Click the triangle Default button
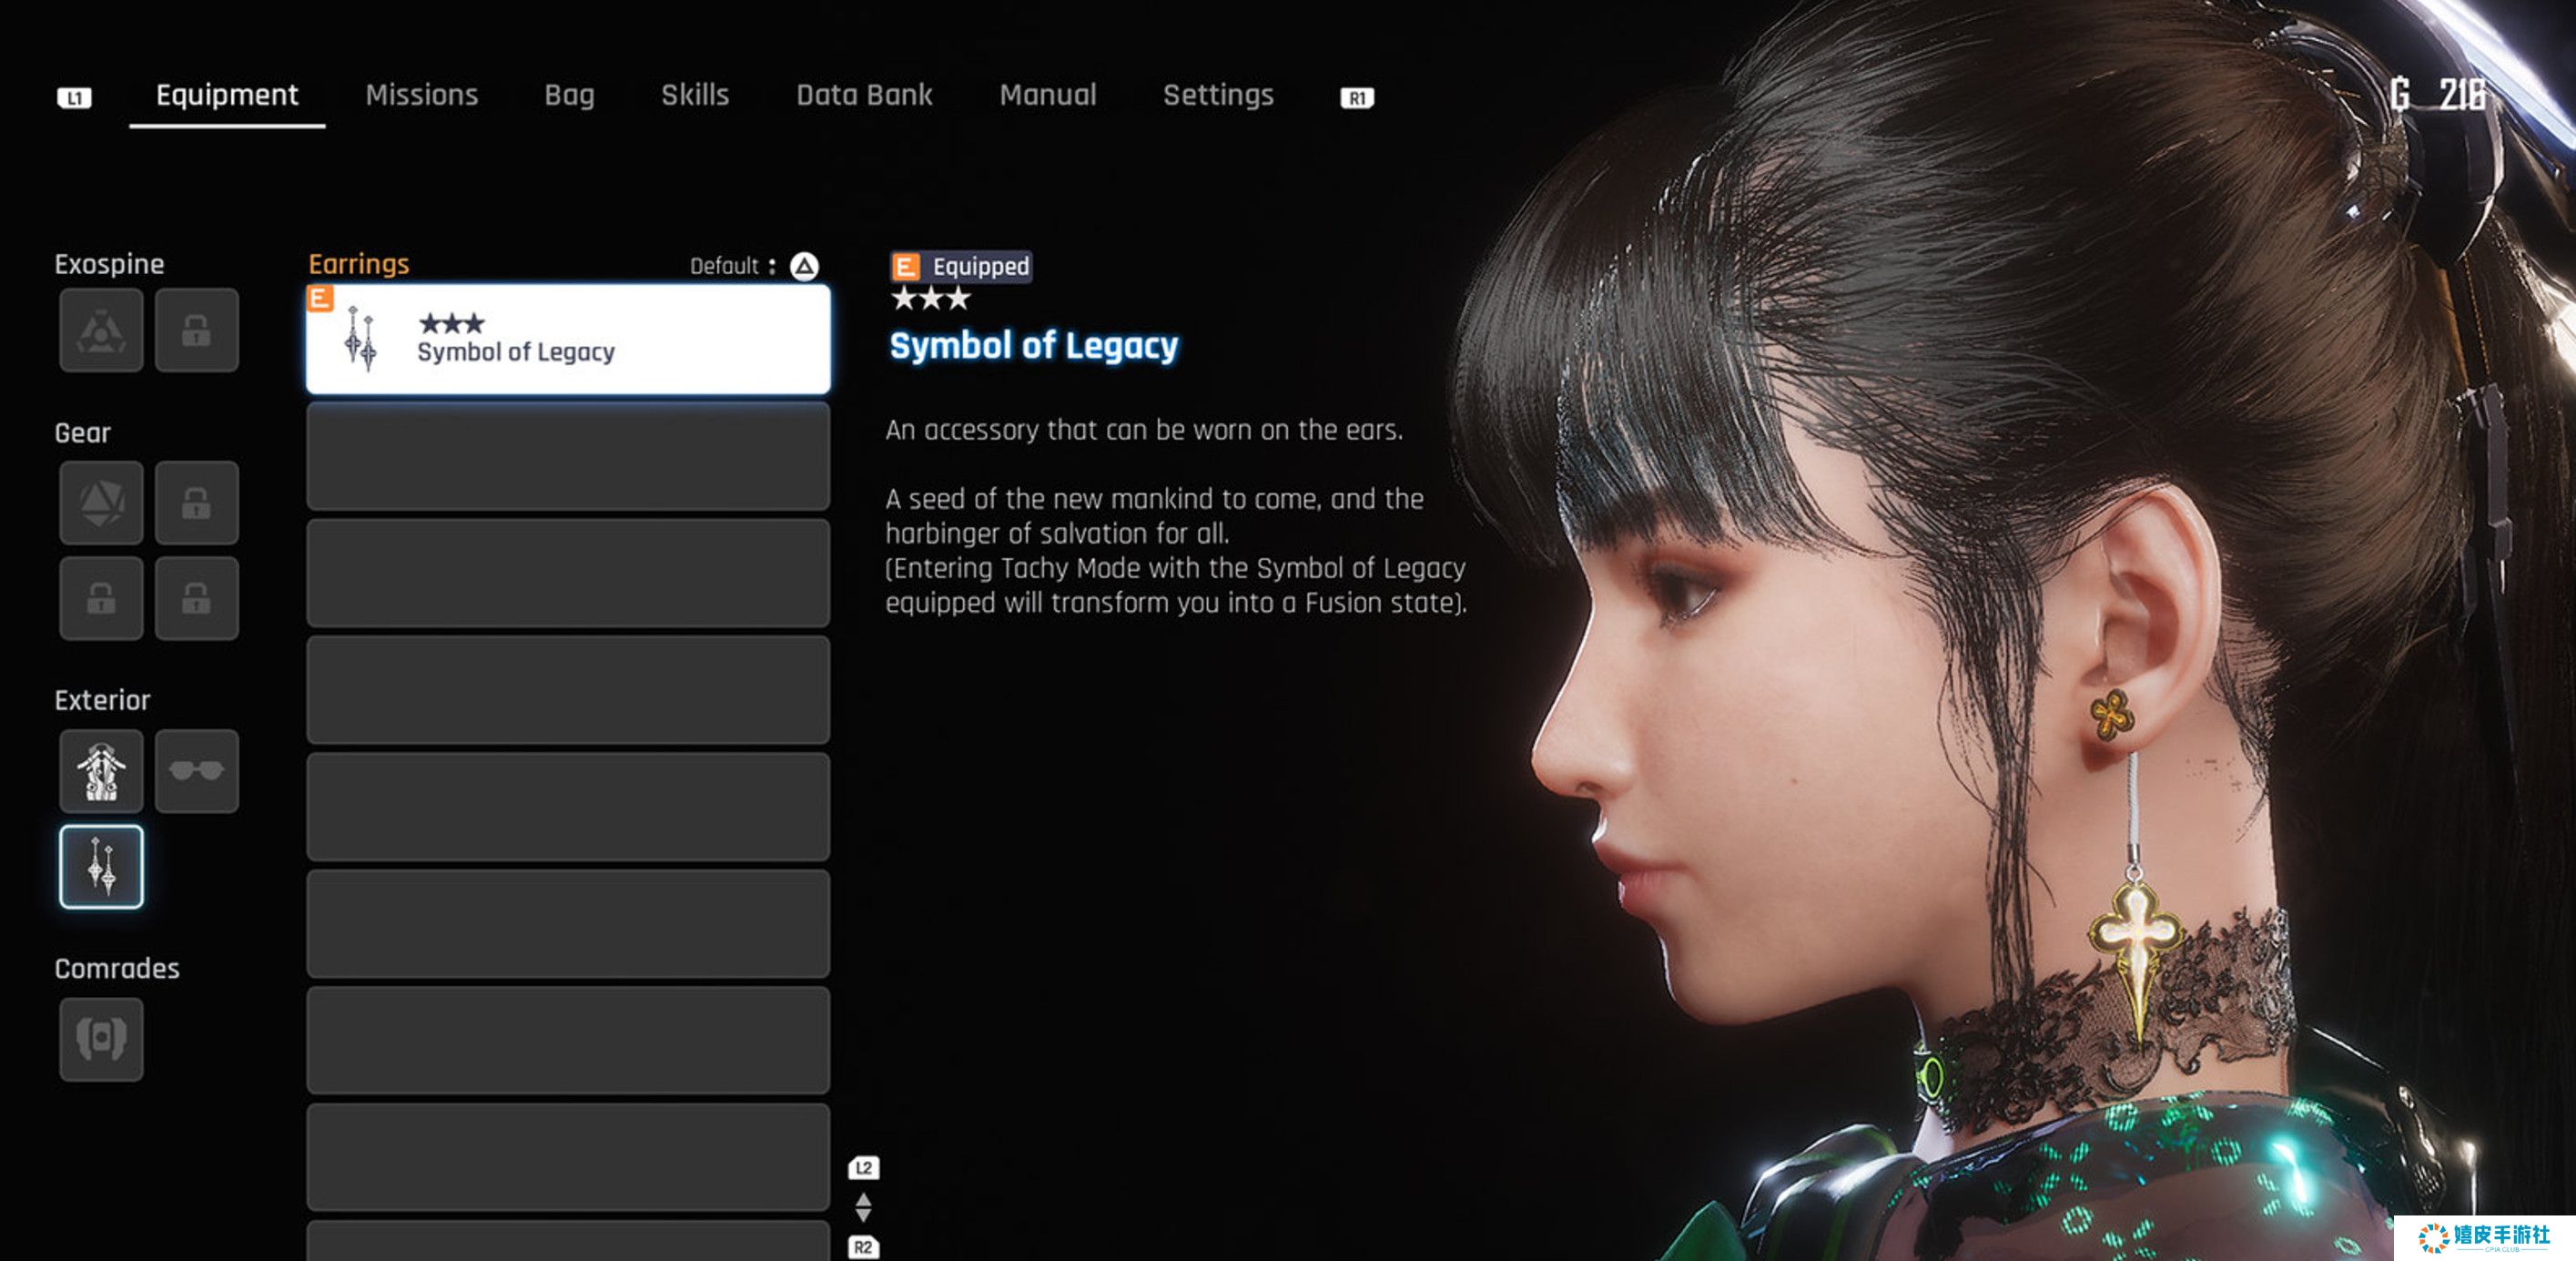The width and height of the screenshot is (2576, 1261). (x=804, y=266)
